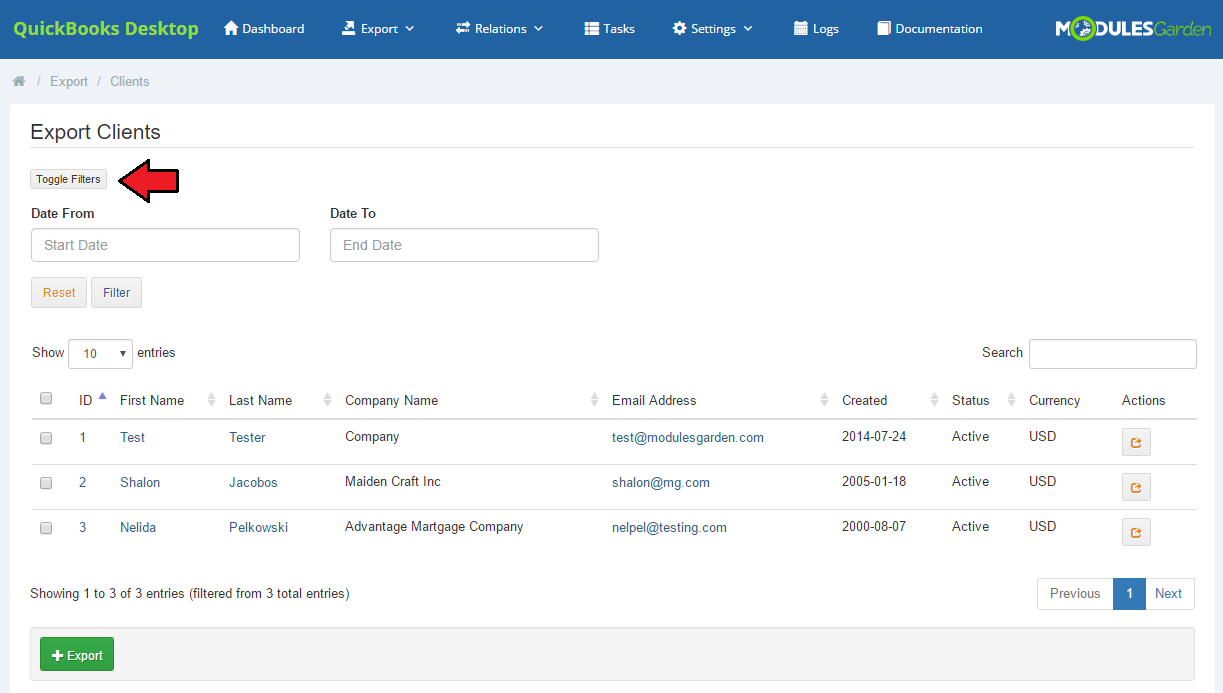Screen dimensions: 1223x693
Task: Sort table by Created sort arrows
Action: [x=935, y=400]
